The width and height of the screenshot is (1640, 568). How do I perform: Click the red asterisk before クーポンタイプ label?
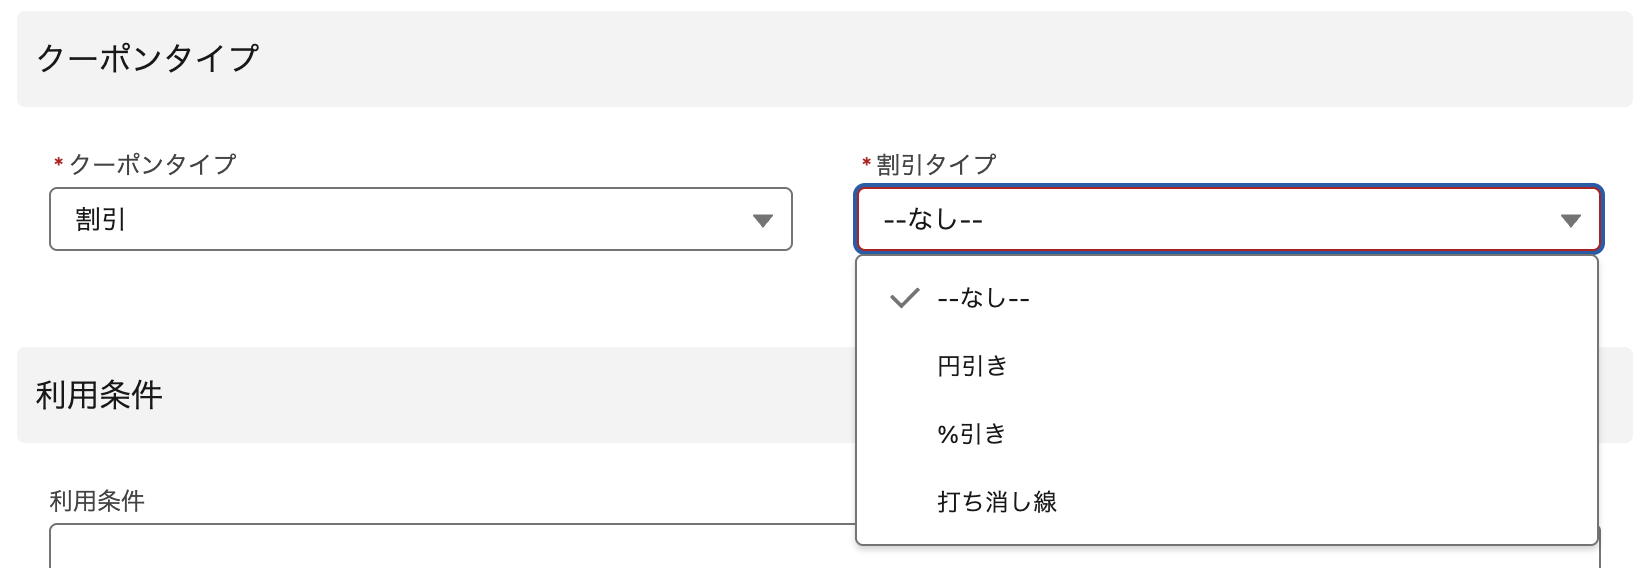[58, 164]
